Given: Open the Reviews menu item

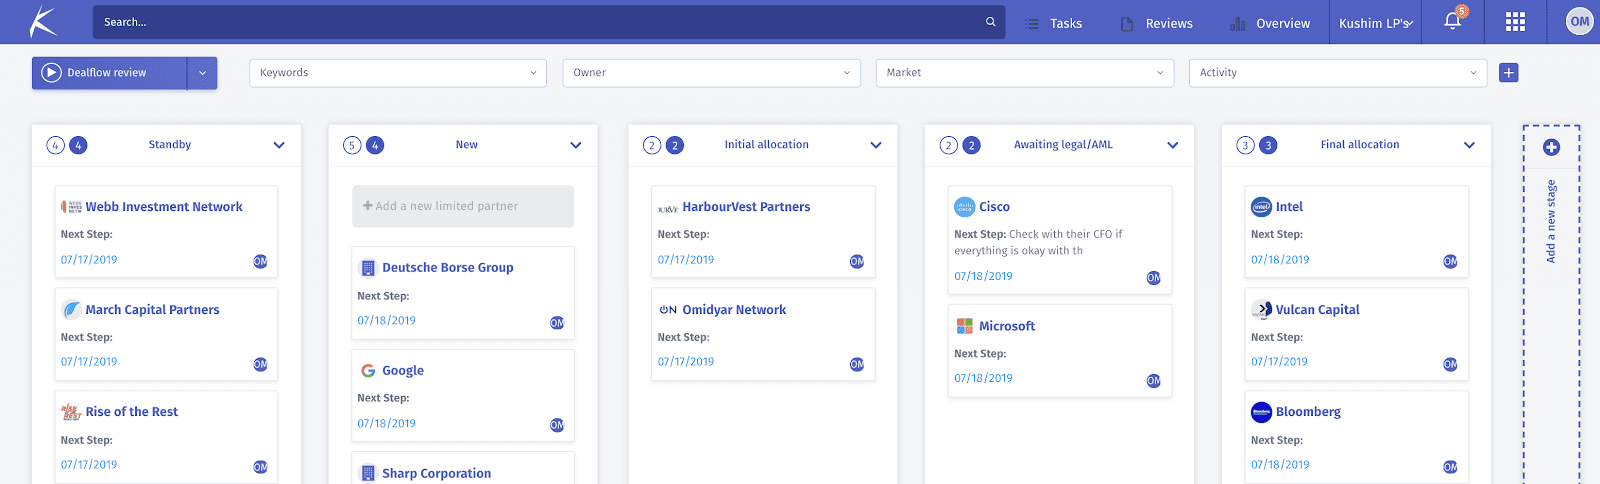Looking at the screenshot, I should pyautogui.click(x=1157, y=23).
